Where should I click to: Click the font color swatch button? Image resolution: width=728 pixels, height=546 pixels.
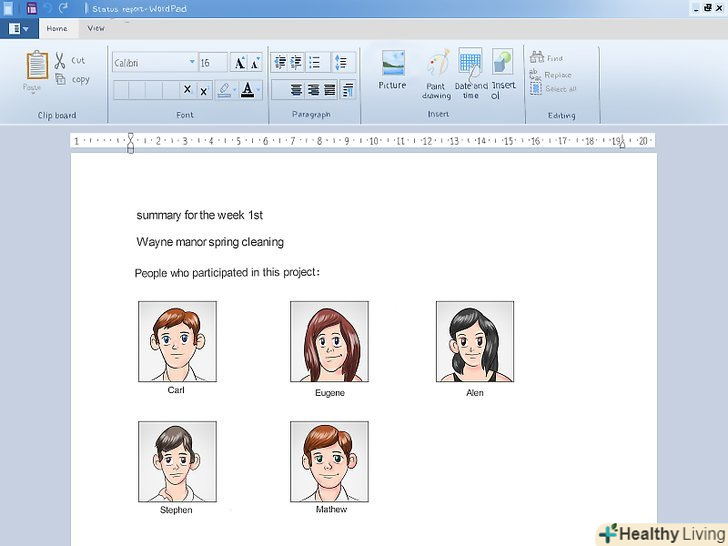[x=247, y=90]
